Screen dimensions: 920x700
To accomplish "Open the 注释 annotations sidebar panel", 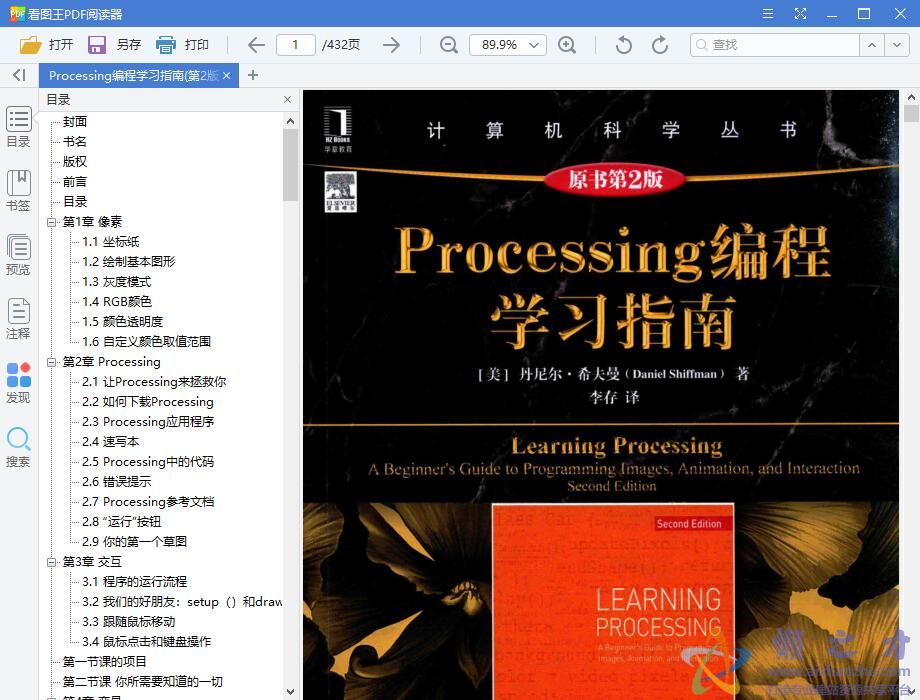I will coord(18,319).
